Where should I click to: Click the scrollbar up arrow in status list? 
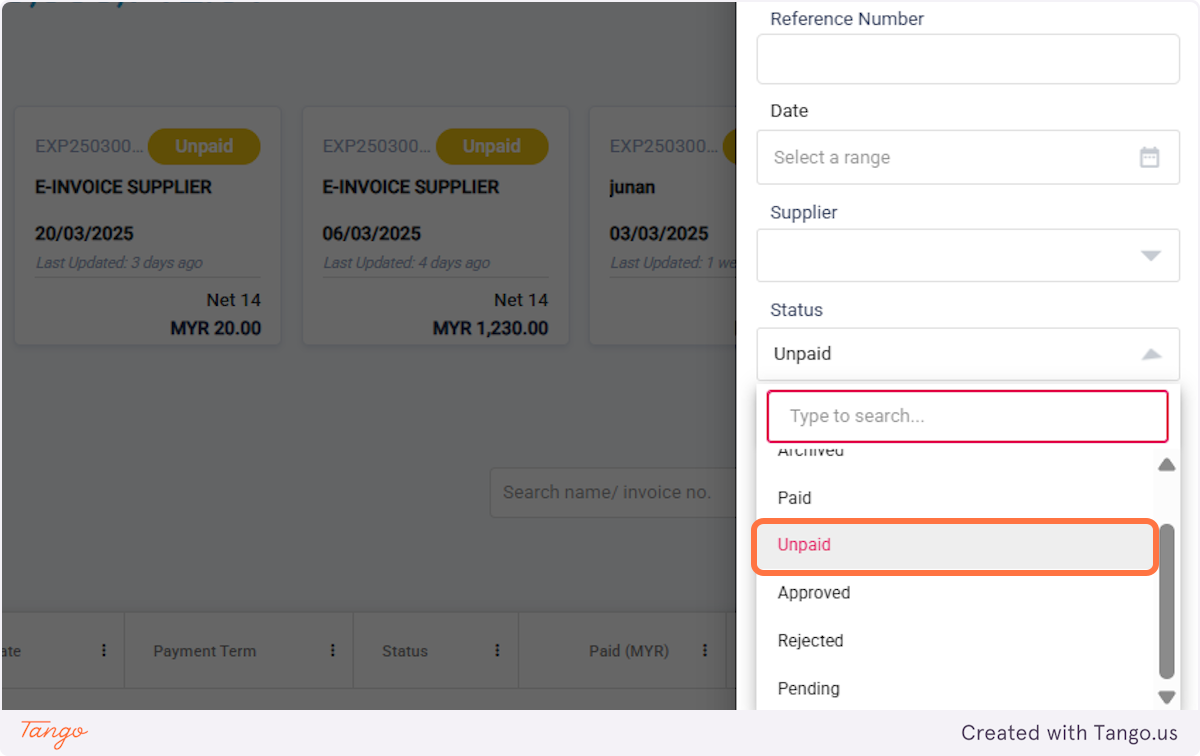tap(1166, 465)
